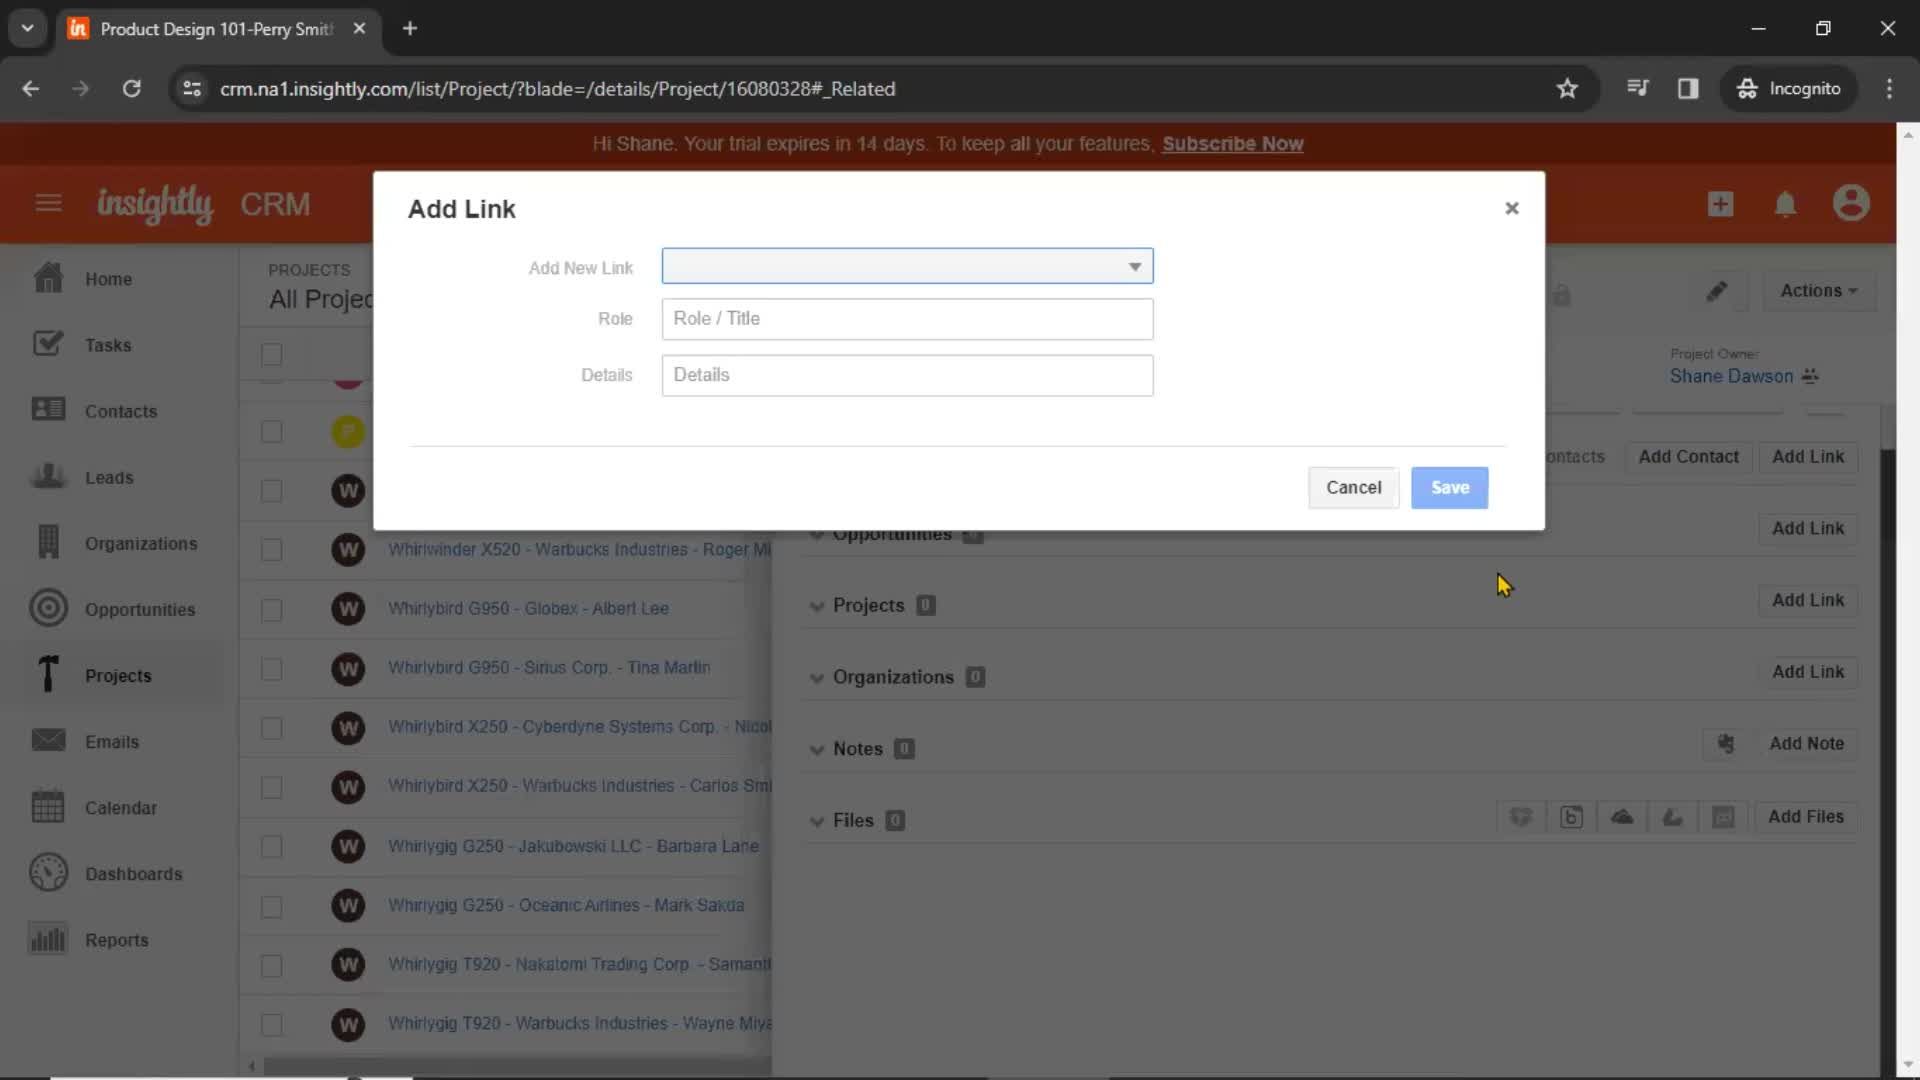Click the Whirlybird G950 Globex link
The height and width of the screenshot is (1080, 1920).
529,608
